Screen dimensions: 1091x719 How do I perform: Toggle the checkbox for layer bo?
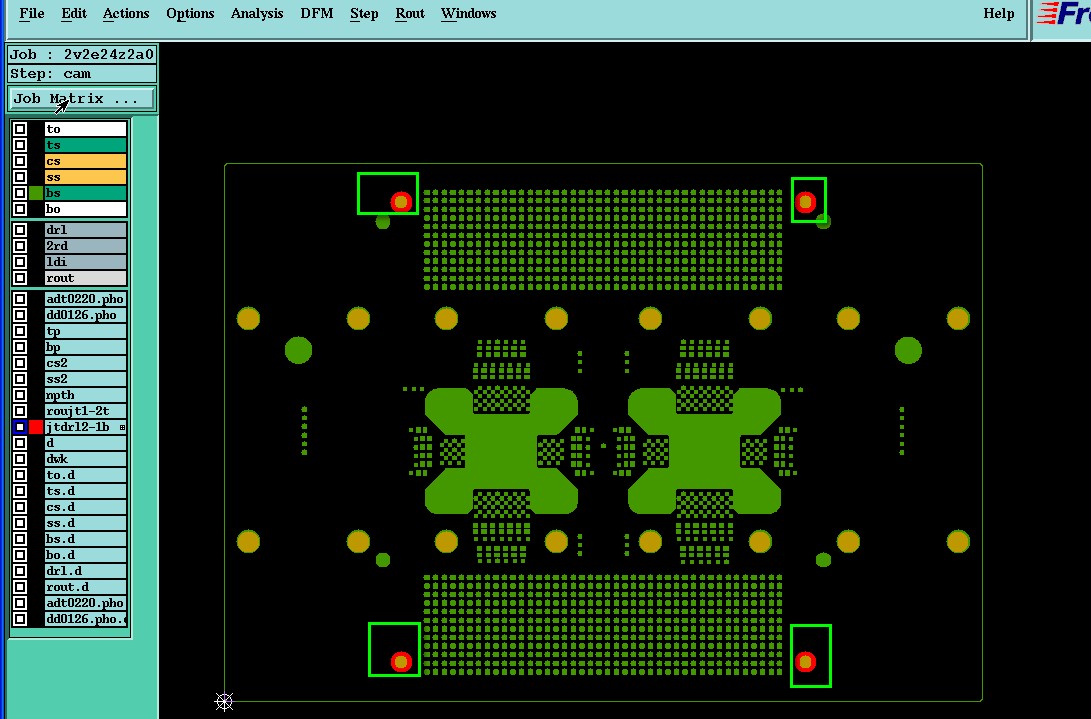click(20, 209)
